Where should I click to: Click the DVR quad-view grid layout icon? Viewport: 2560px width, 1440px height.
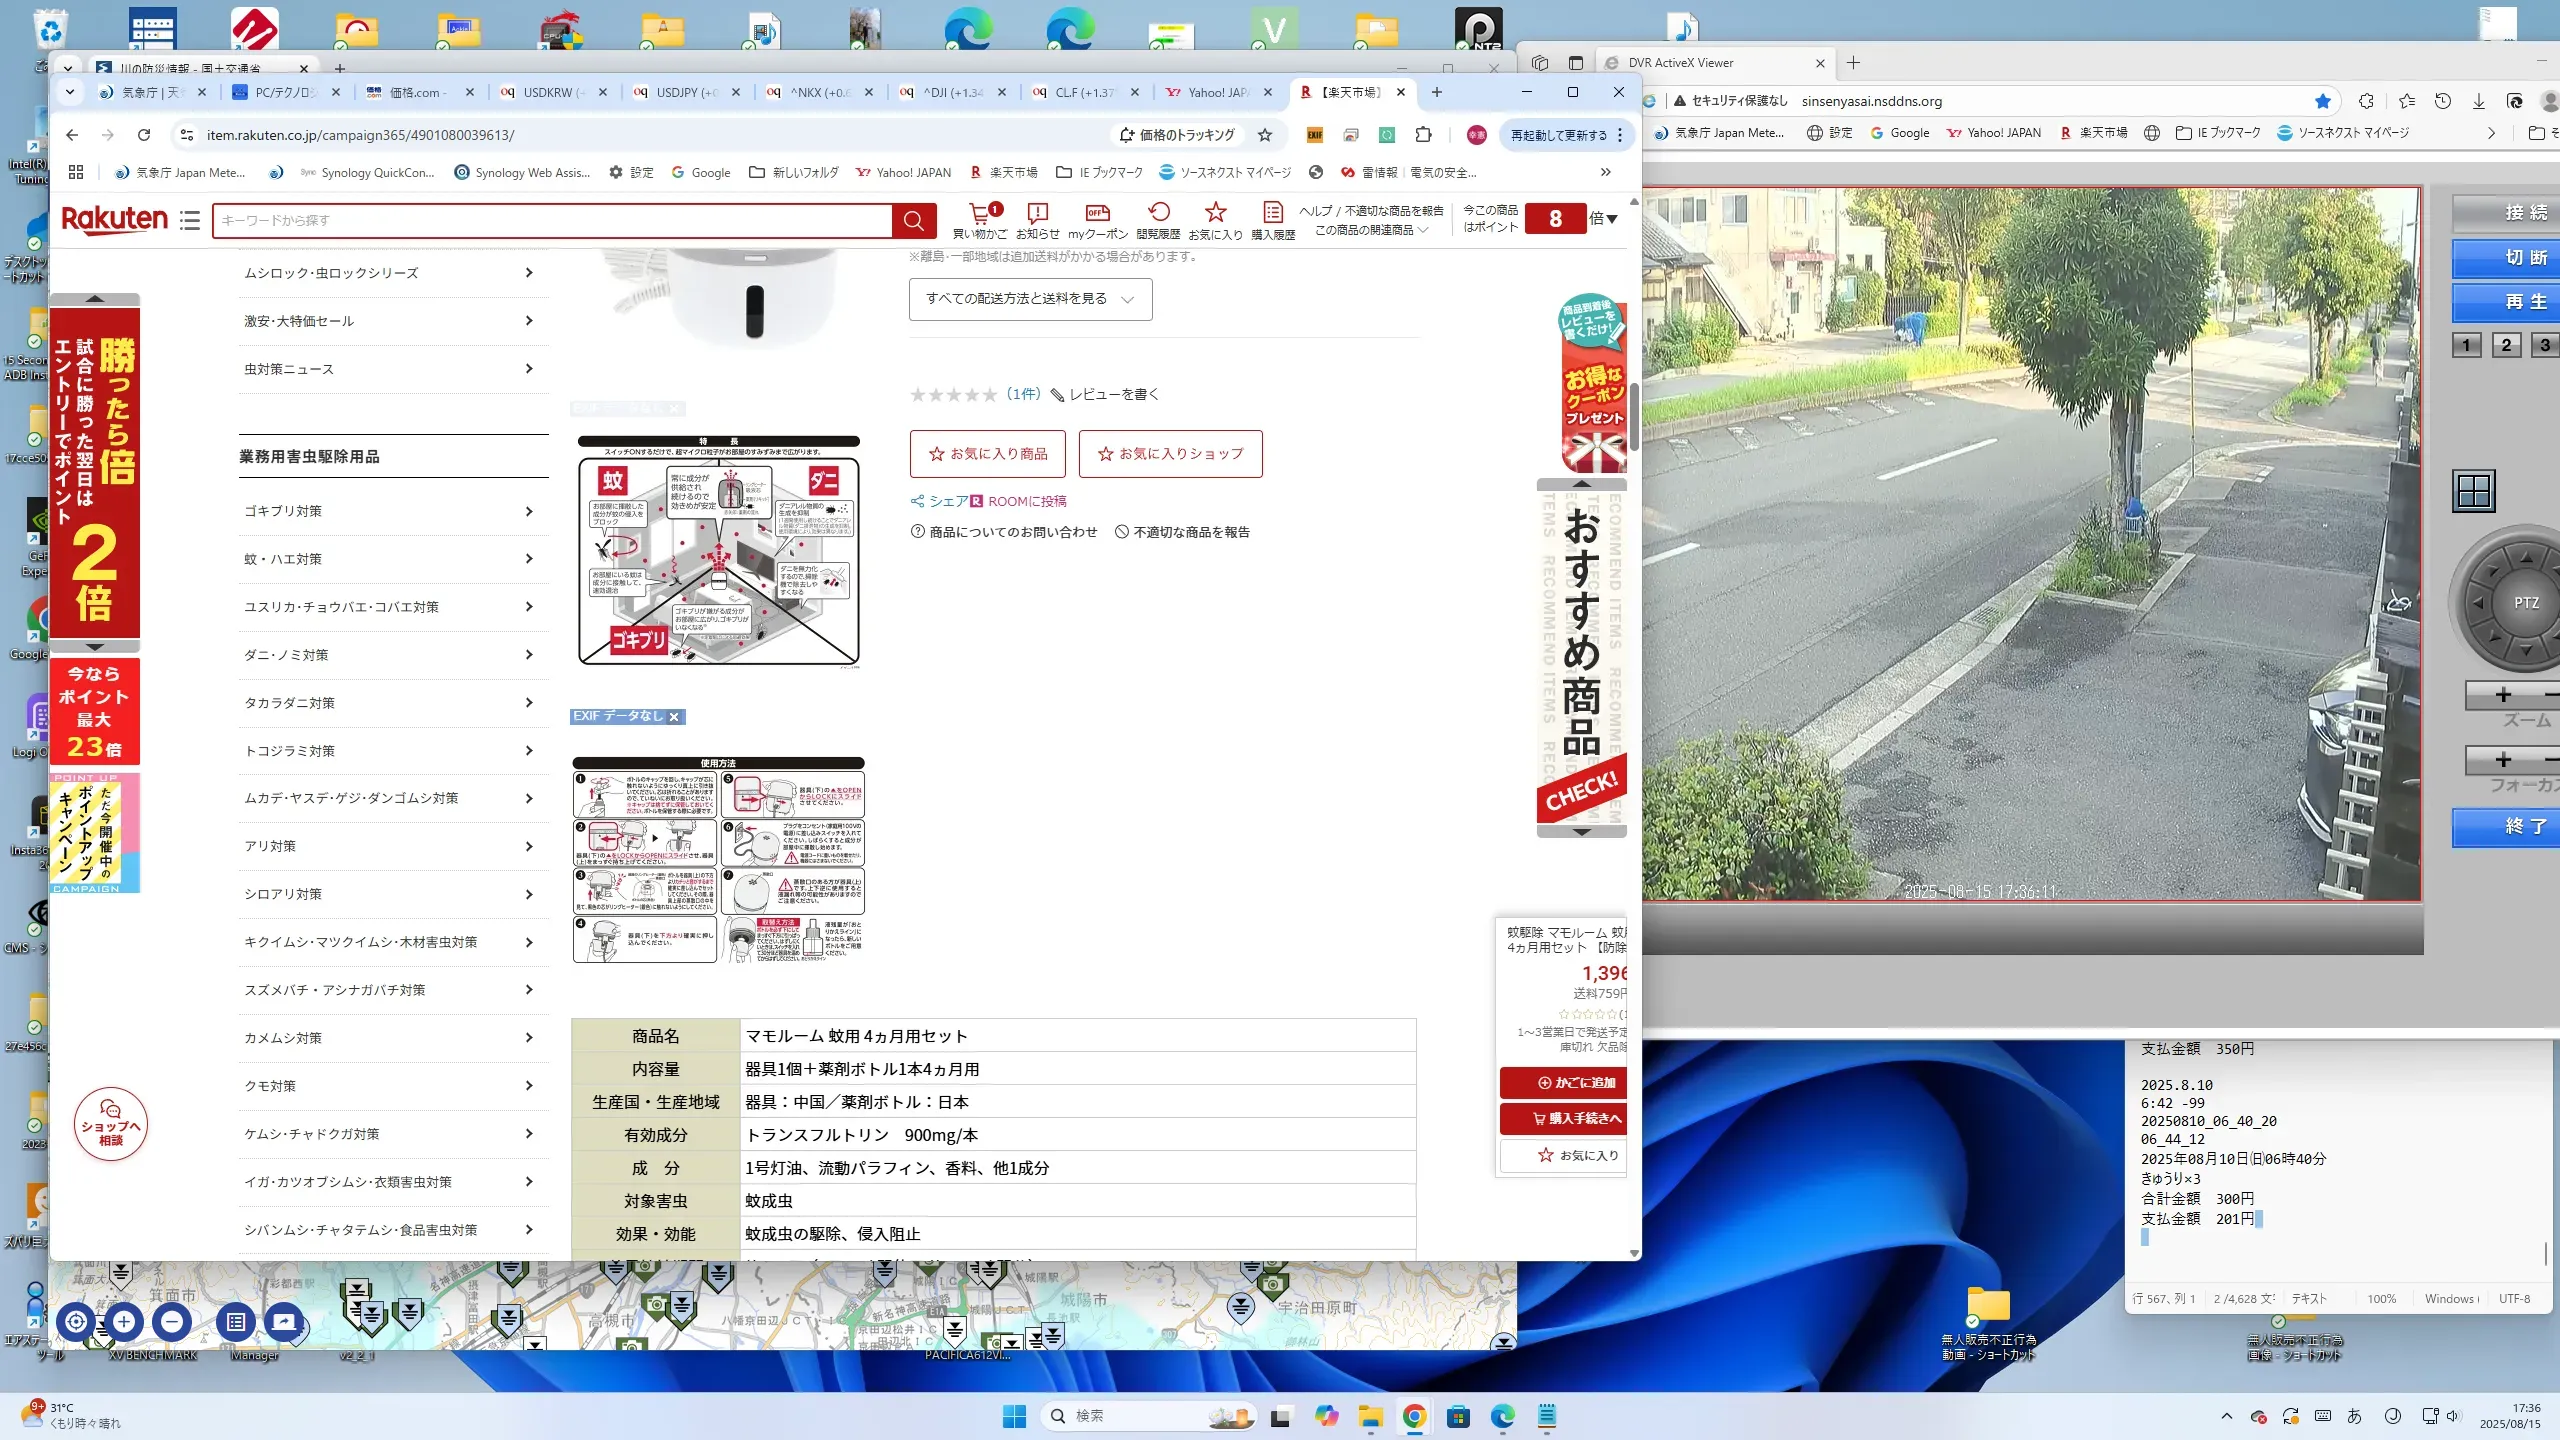[2474, 491]
